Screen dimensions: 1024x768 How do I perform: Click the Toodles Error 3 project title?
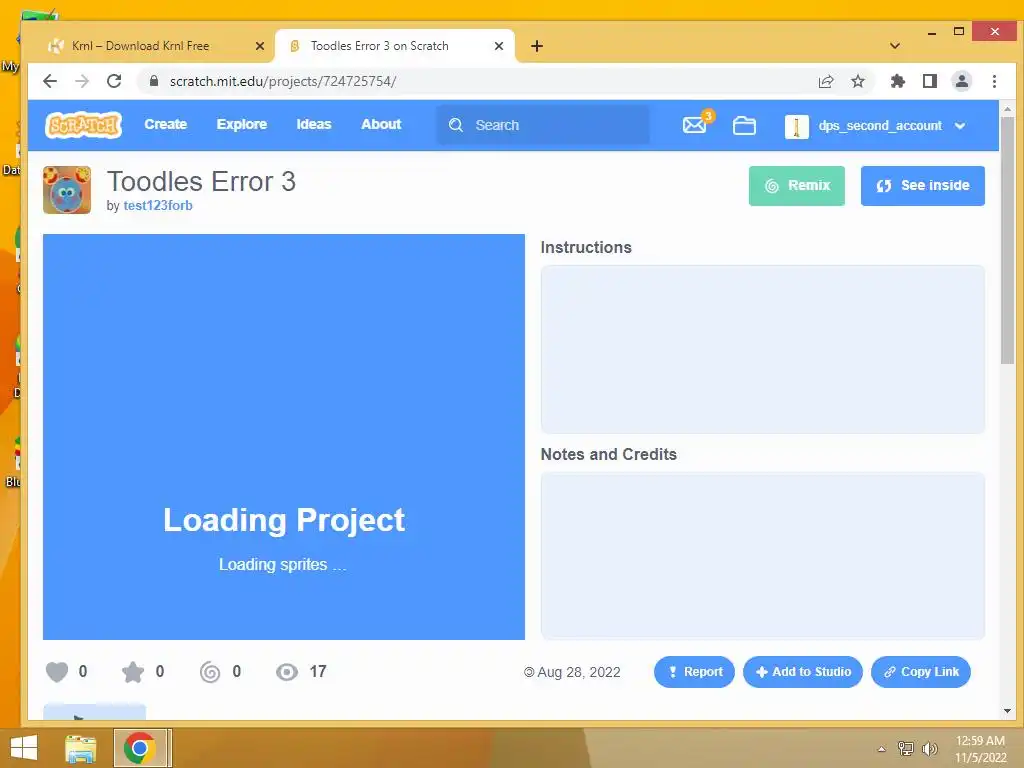[x=201, y=182]
